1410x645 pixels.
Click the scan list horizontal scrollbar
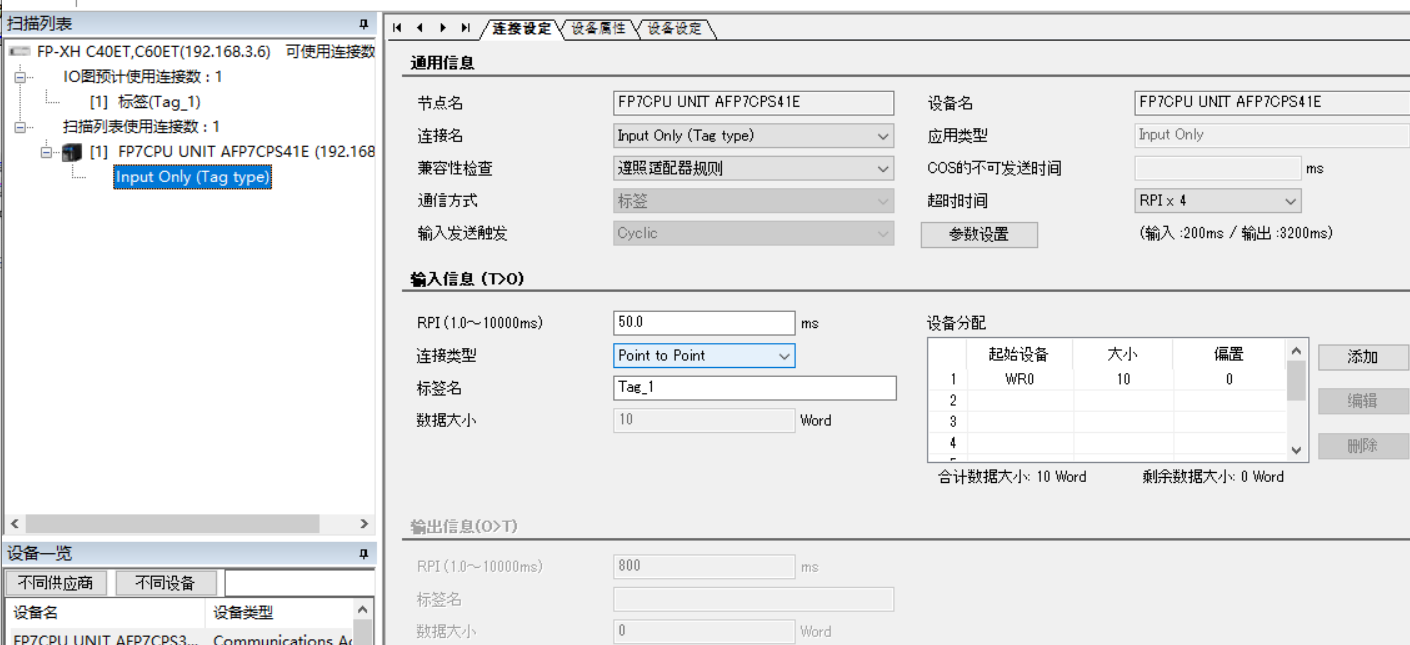click(172, 524)
